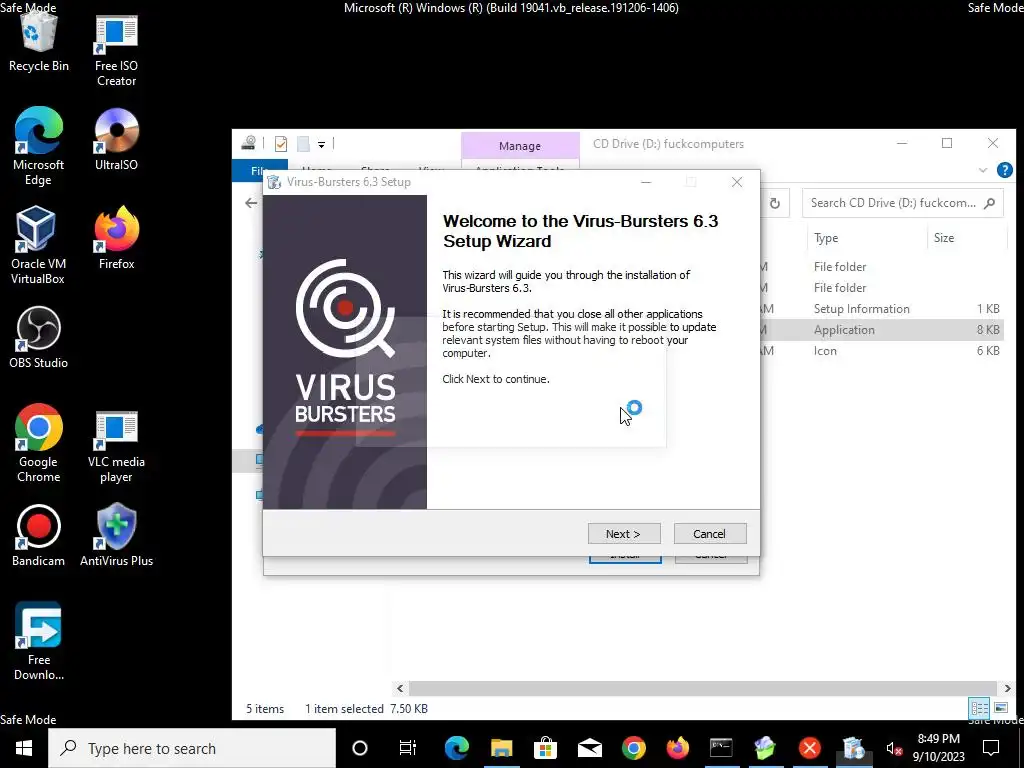Select the Free ISO Creator shortcut

click(116, 51)
